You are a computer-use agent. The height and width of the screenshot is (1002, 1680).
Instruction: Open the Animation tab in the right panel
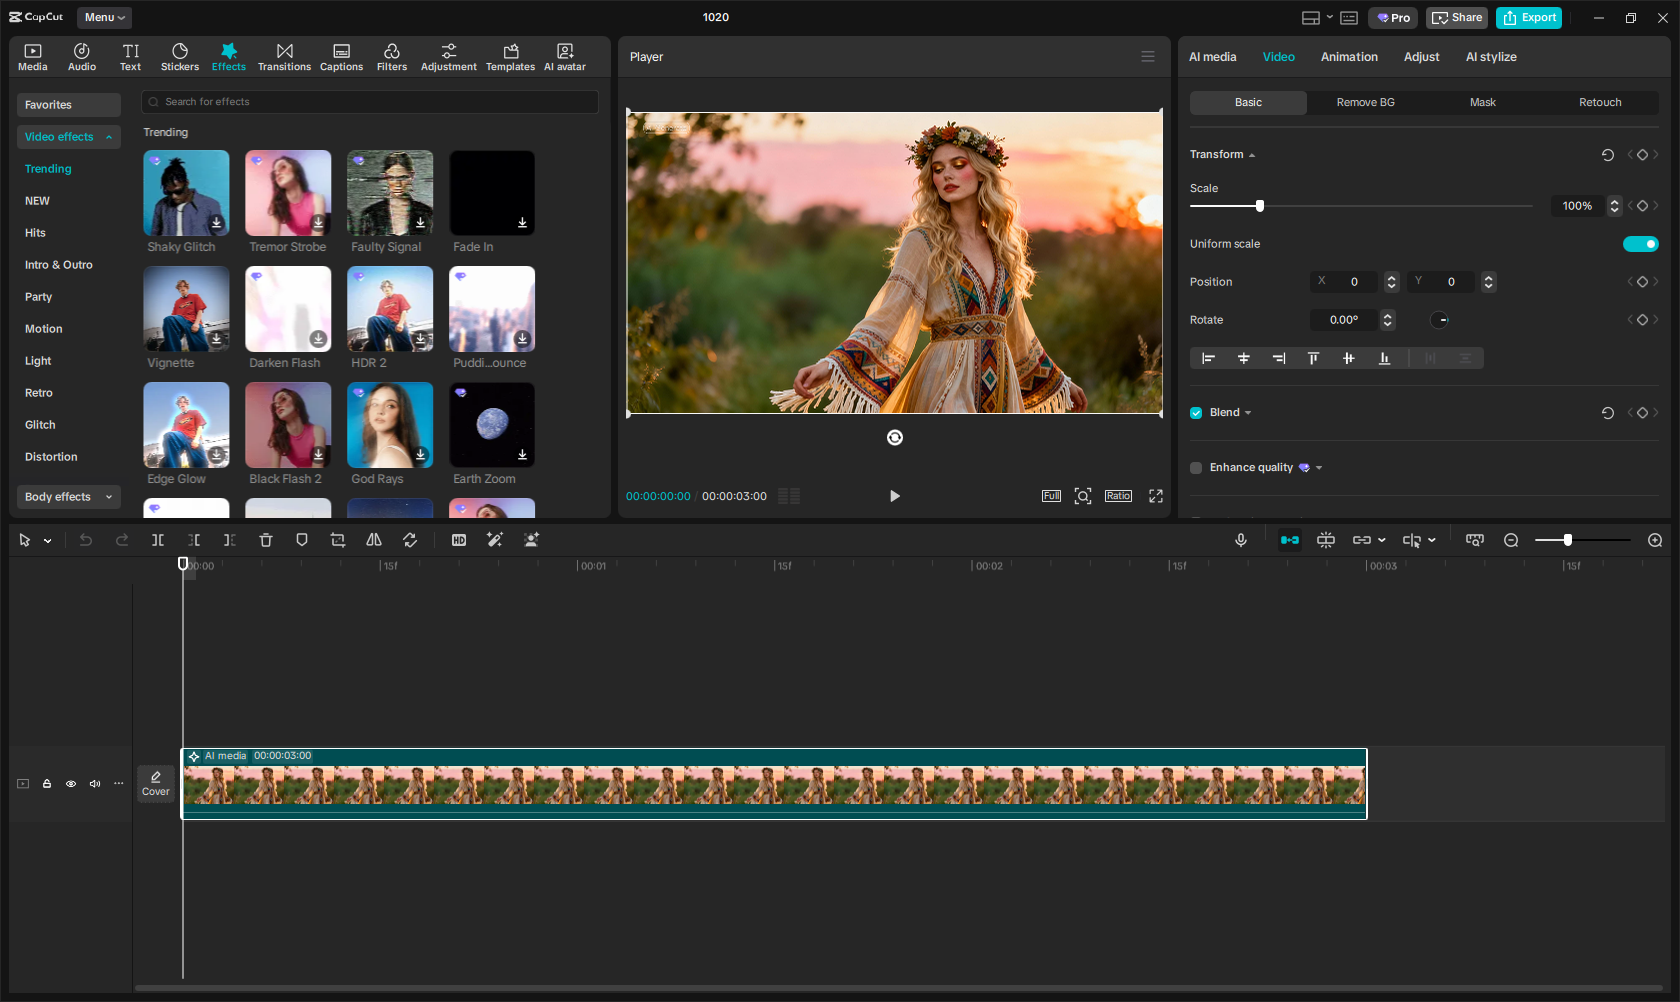point(1348,57)
